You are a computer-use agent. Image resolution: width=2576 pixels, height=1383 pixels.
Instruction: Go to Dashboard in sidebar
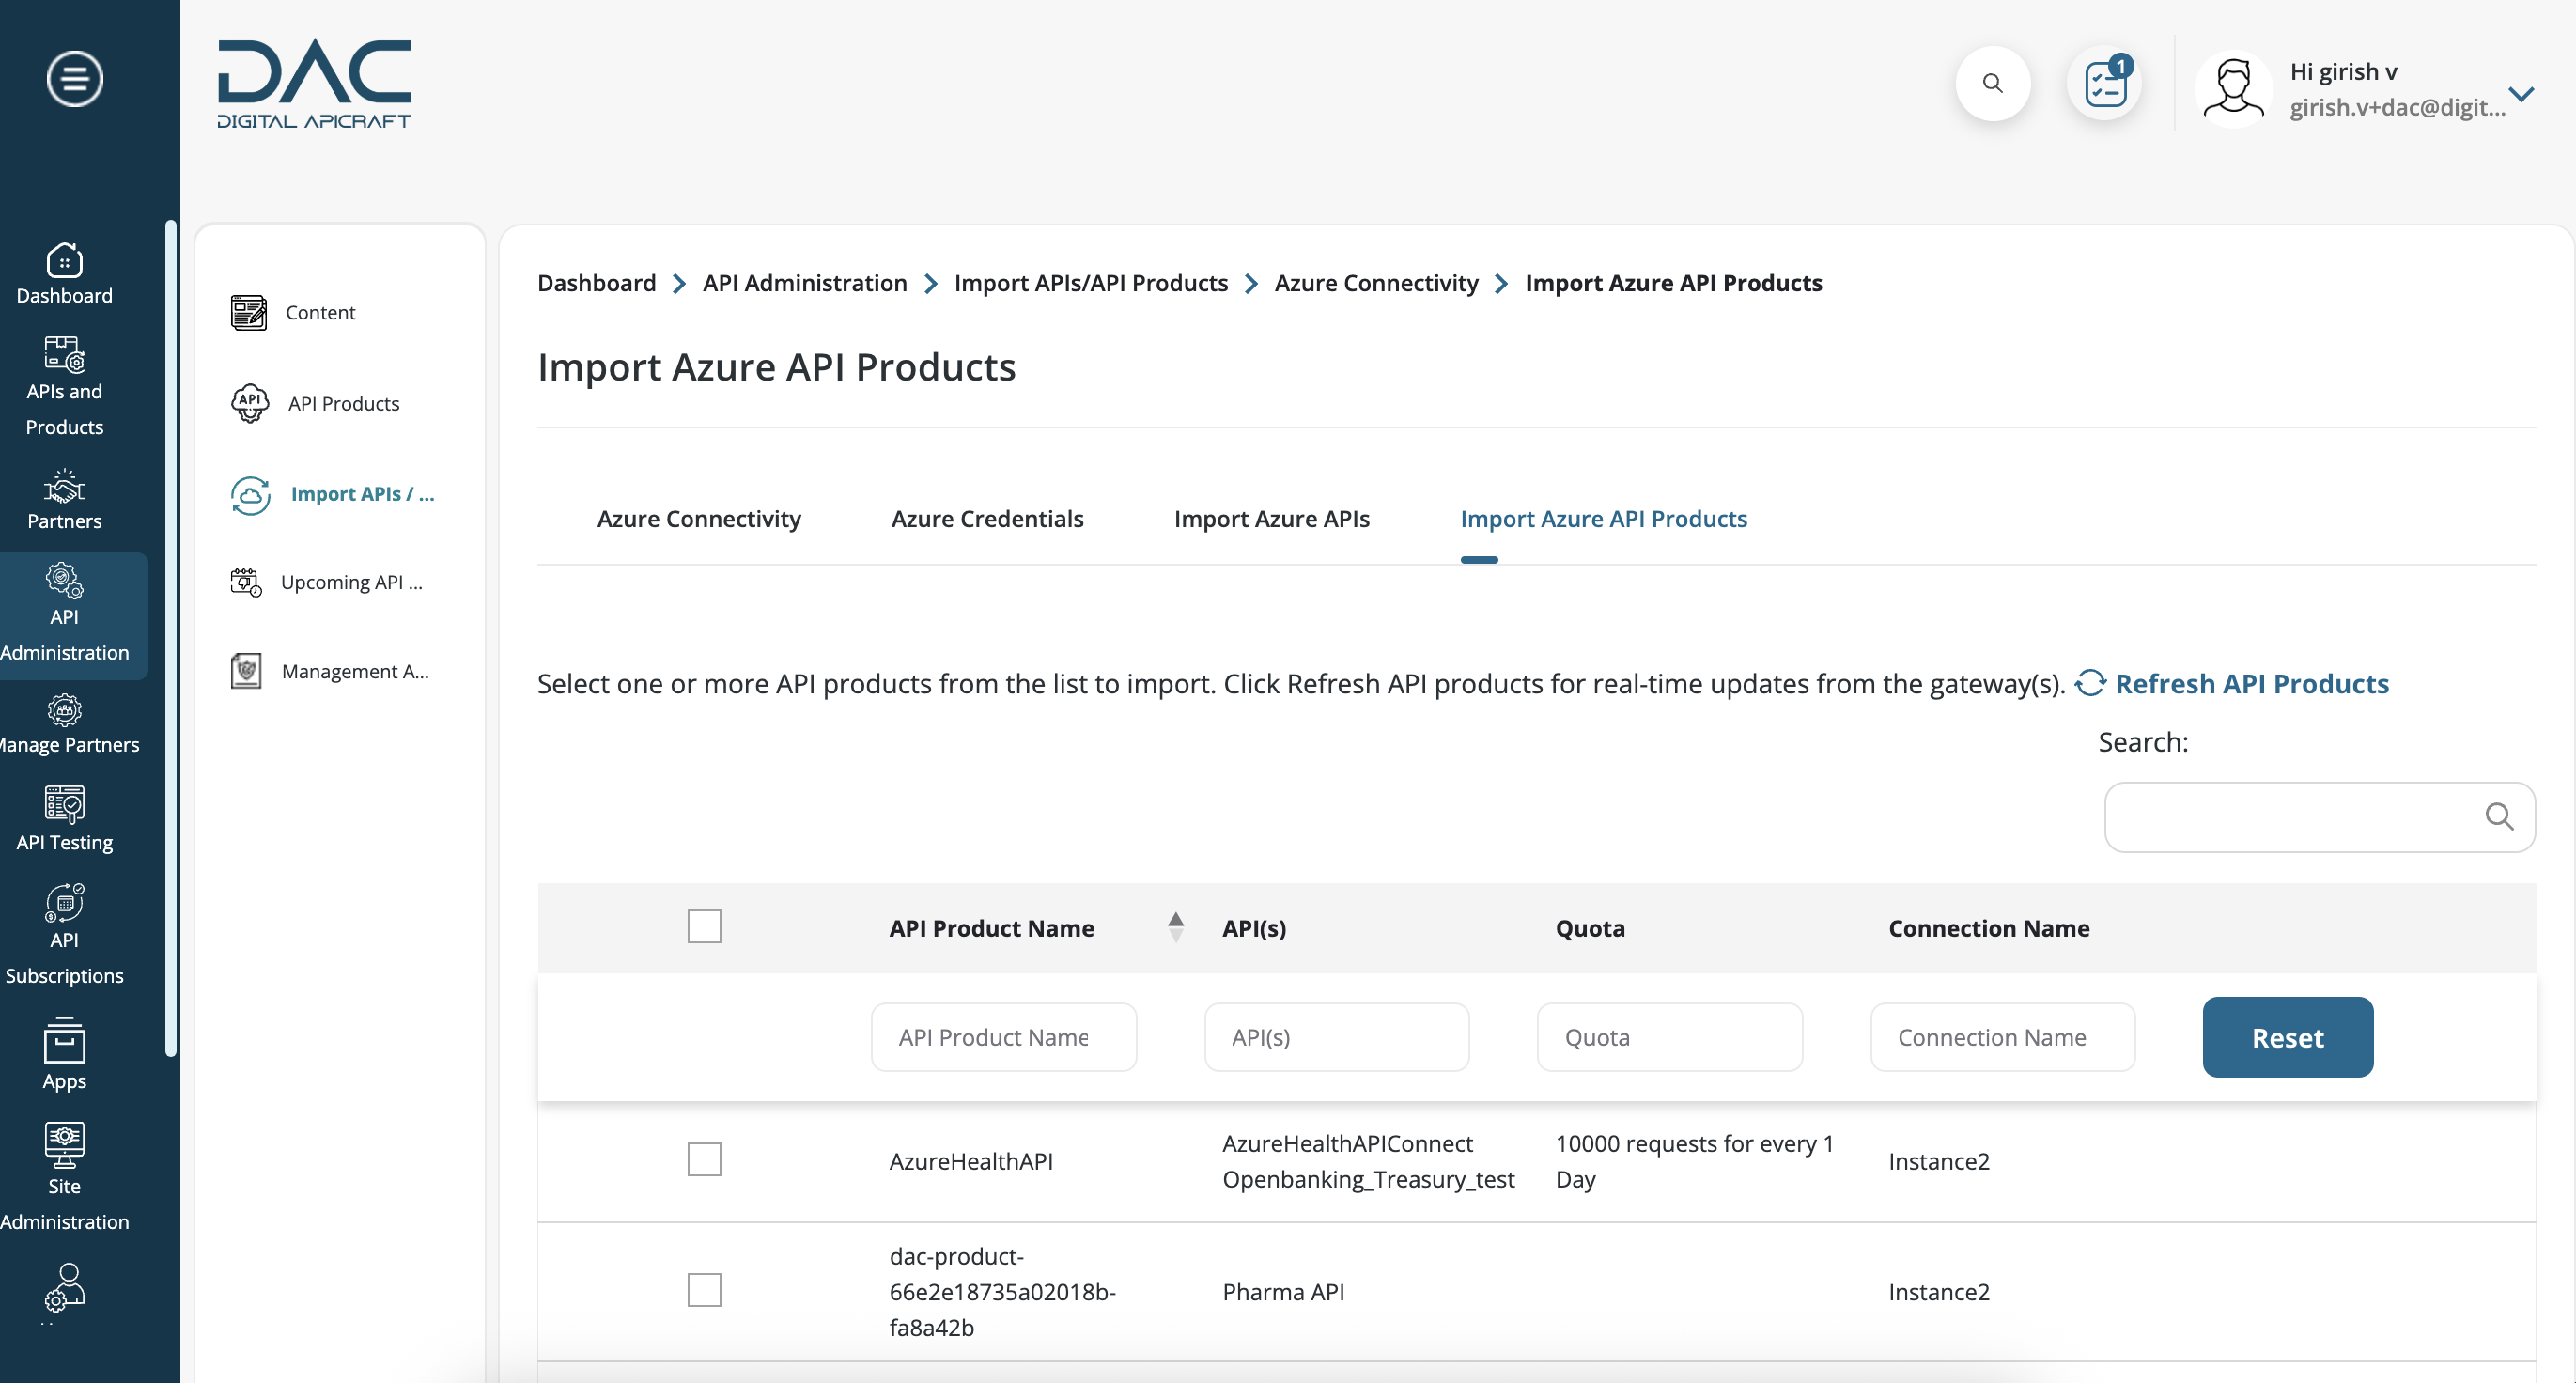tap(64, 273)
